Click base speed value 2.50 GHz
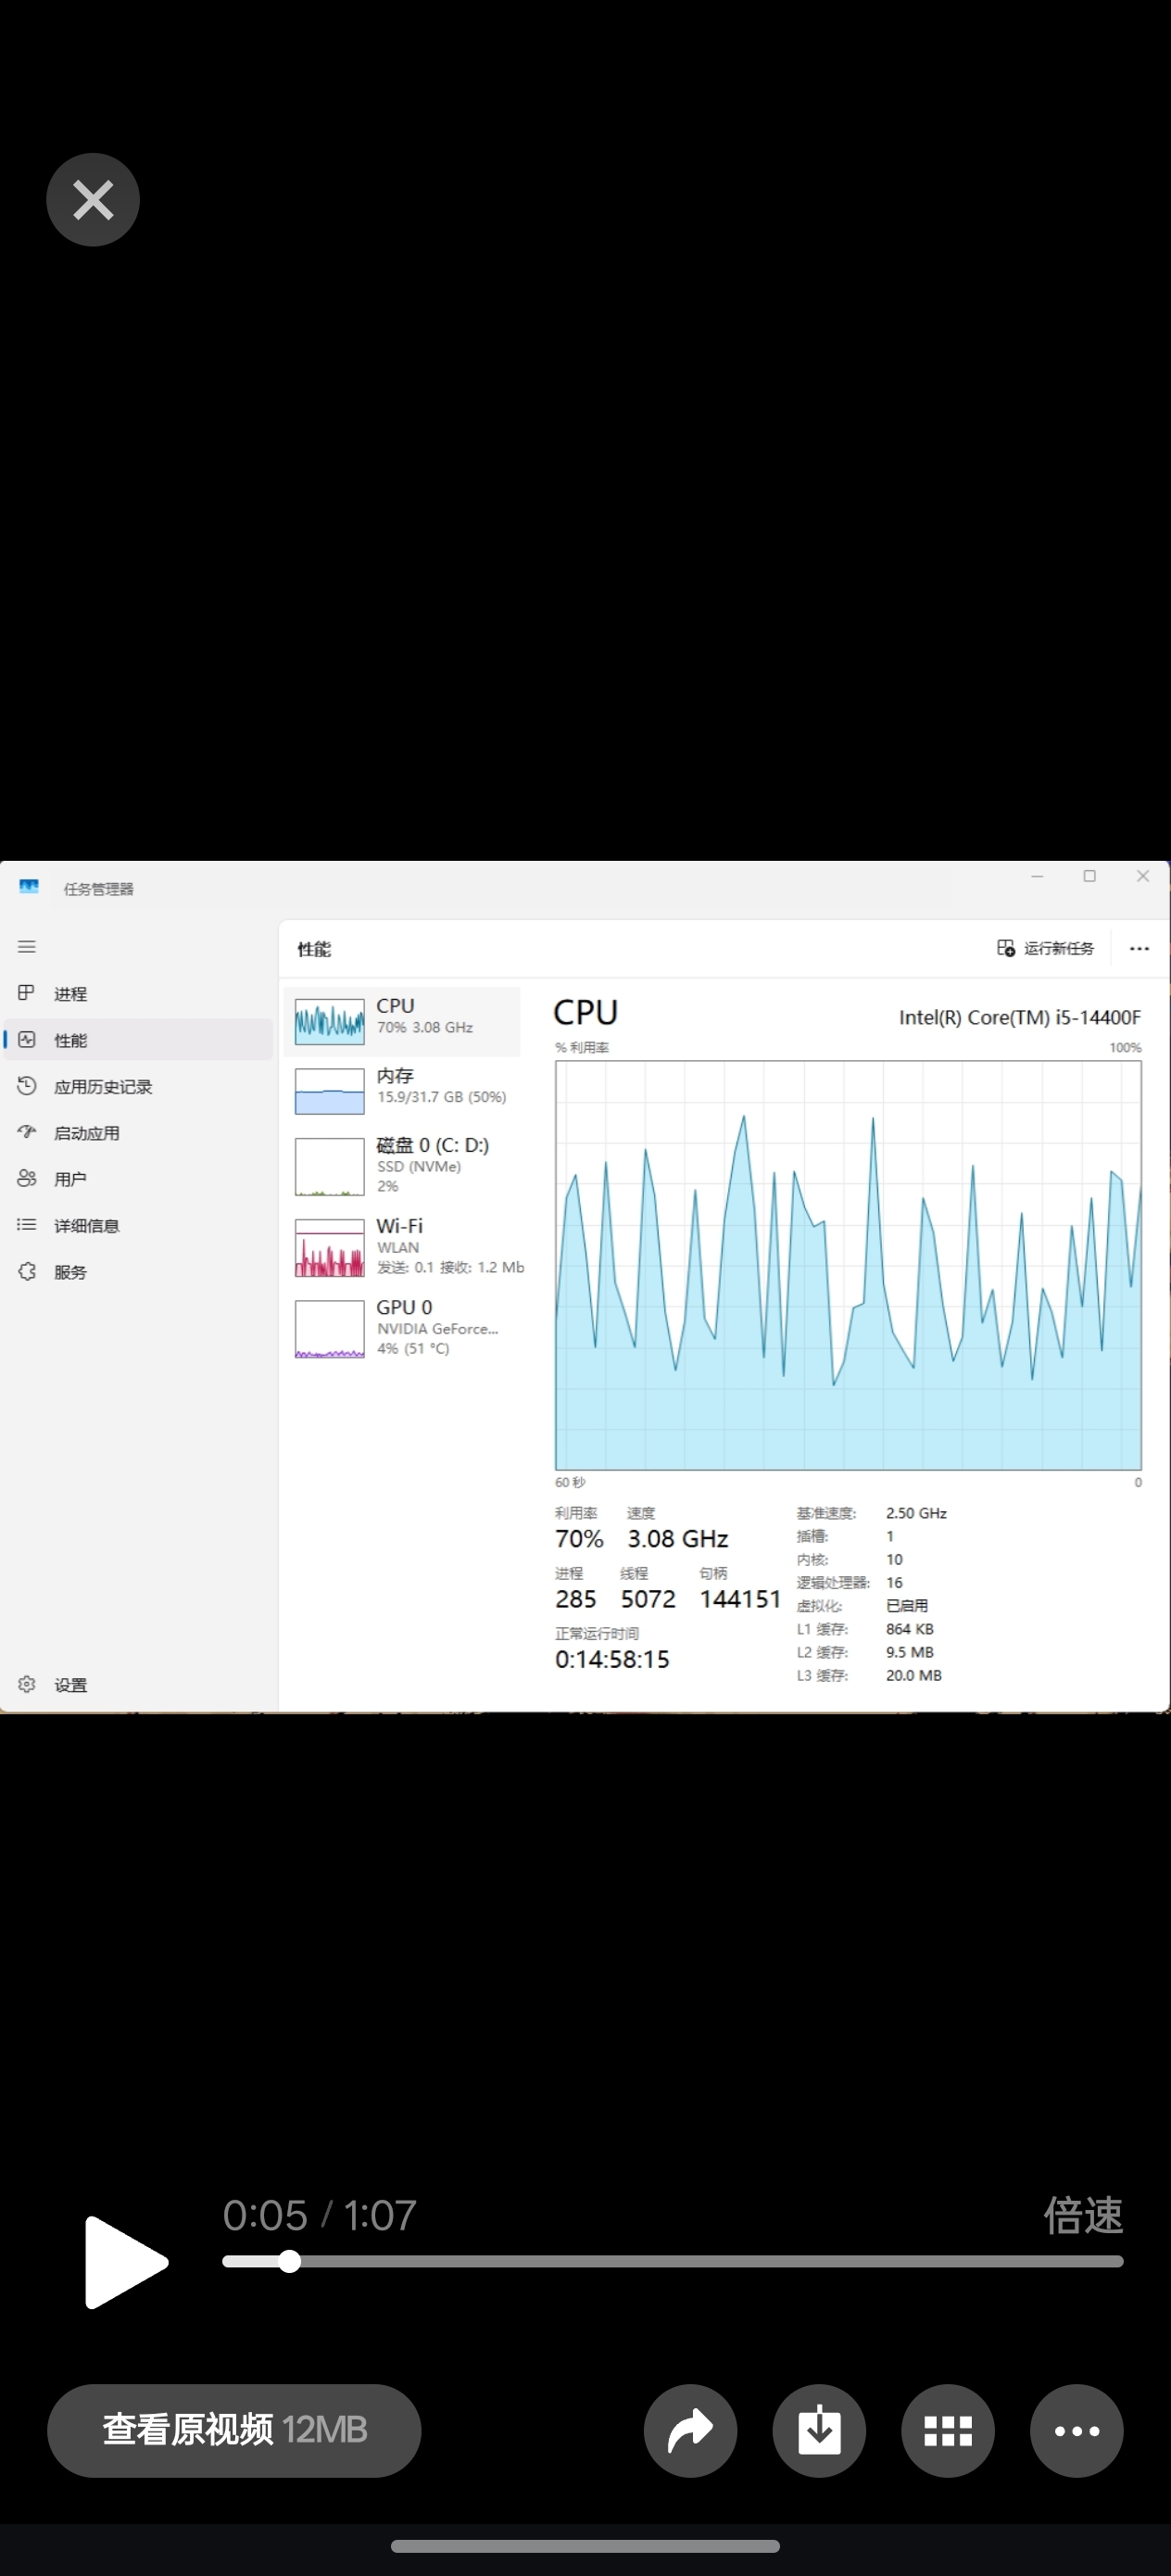 [916, 1513]
